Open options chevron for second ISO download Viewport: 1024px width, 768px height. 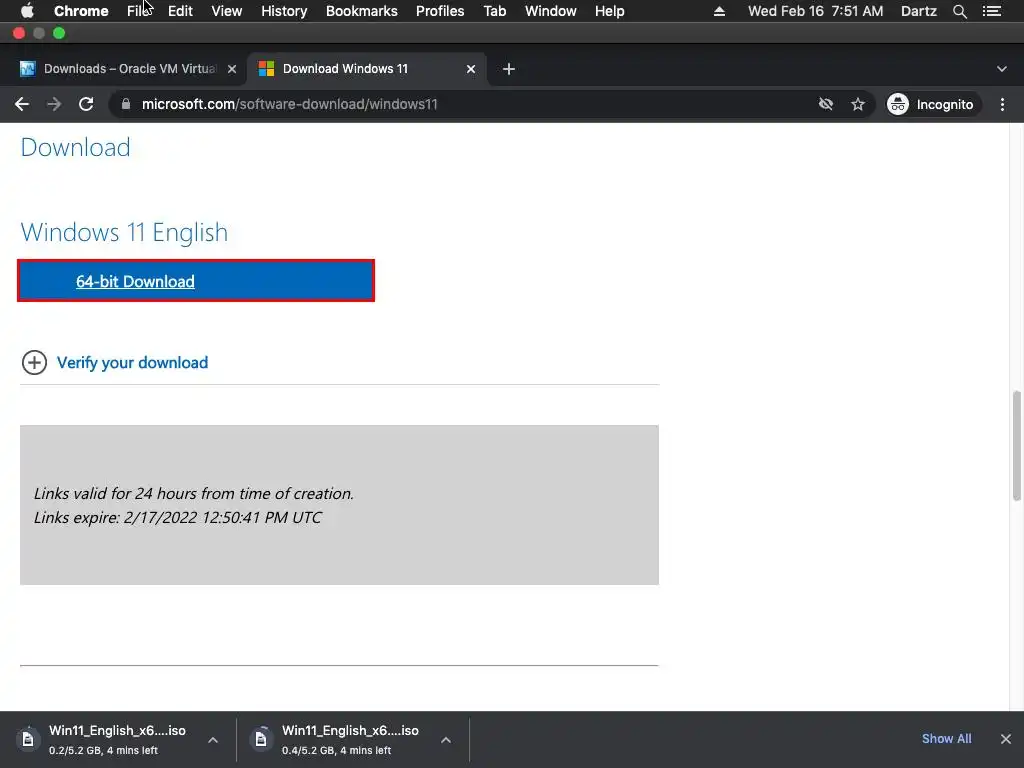[x=446, y=740]
